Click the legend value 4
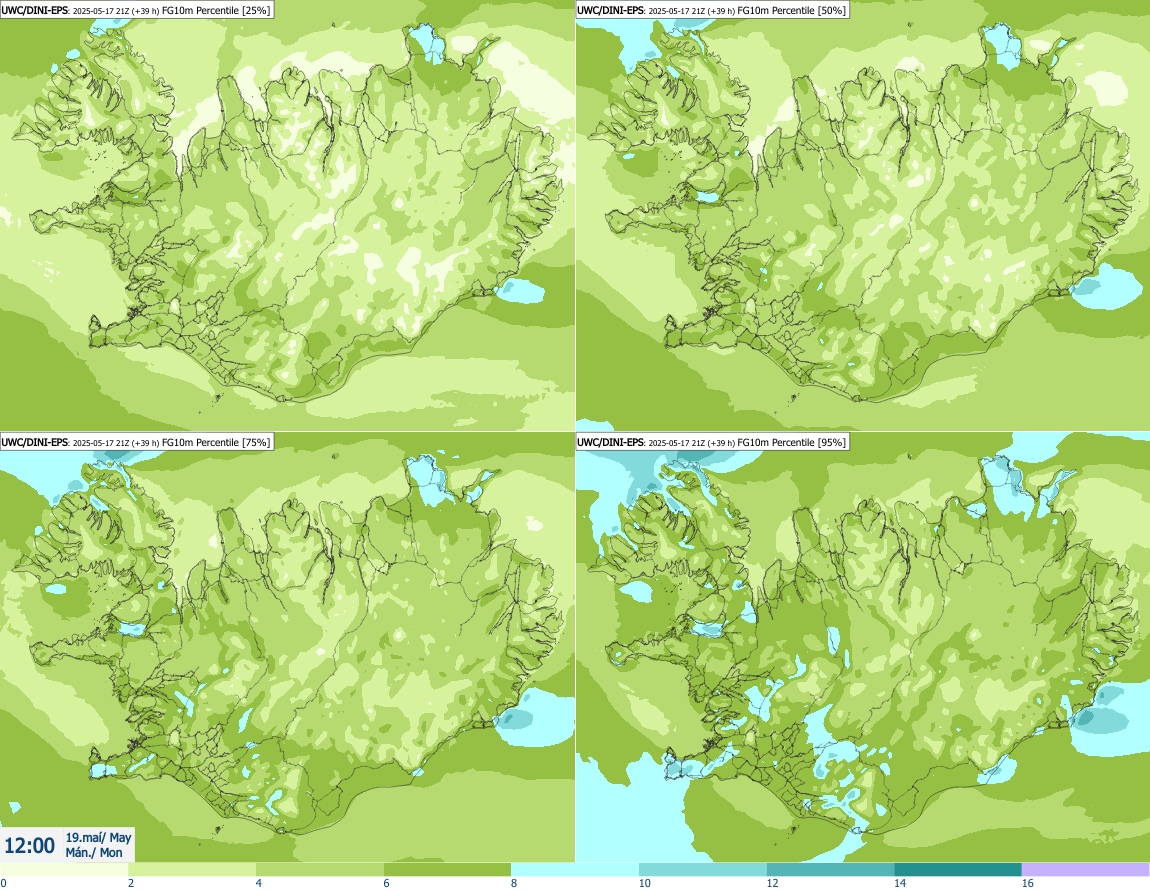Viewport: 1150px width, 891px height. [x=259, y=884]
